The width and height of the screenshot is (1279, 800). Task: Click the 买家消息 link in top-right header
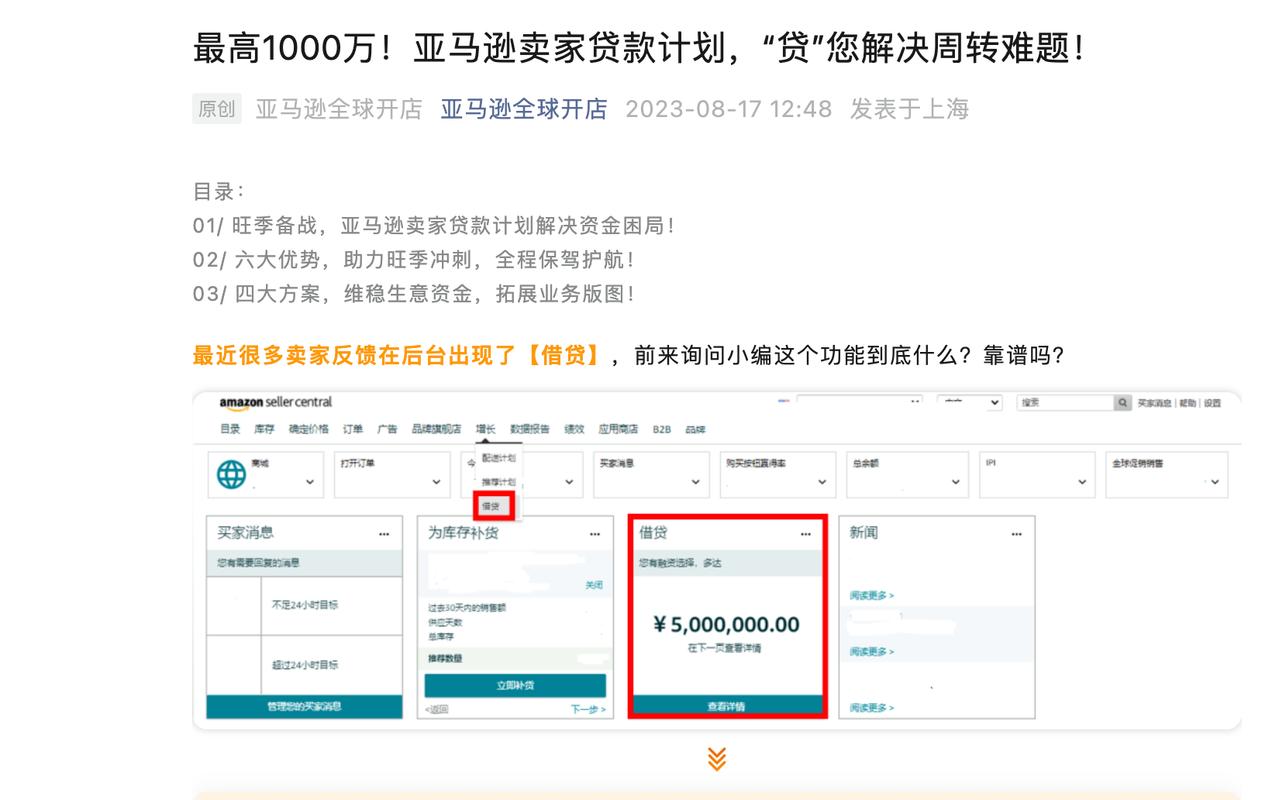pyautogui.click(x=1155, y=403)
